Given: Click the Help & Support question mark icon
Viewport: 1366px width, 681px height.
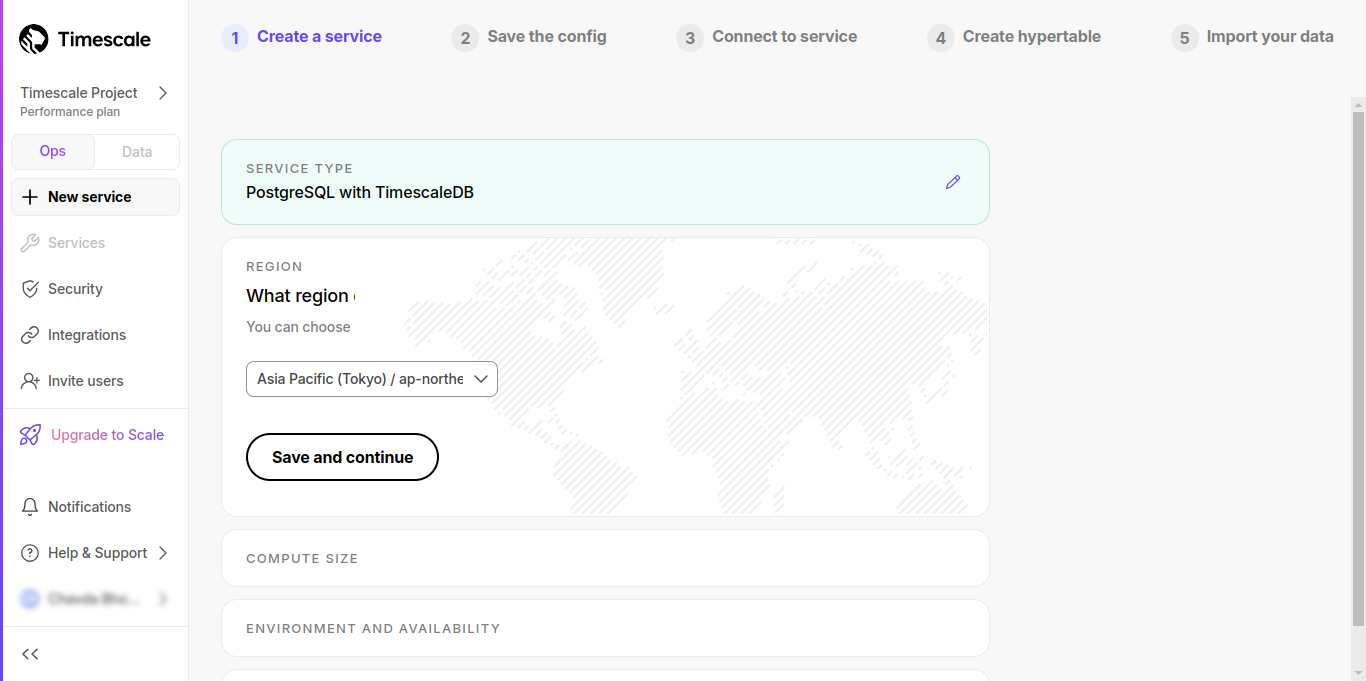Looking at the screenshot, I should [30, 553].
